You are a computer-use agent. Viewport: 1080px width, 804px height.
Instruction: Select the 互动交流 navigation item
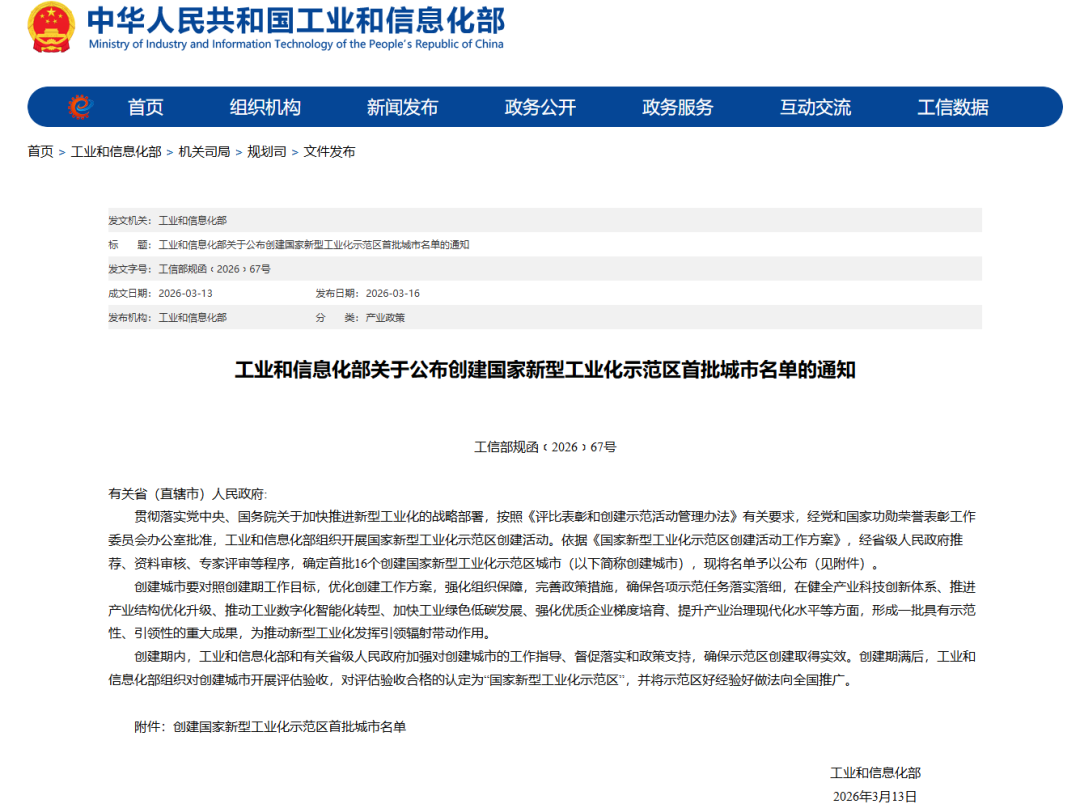[816, 107]
